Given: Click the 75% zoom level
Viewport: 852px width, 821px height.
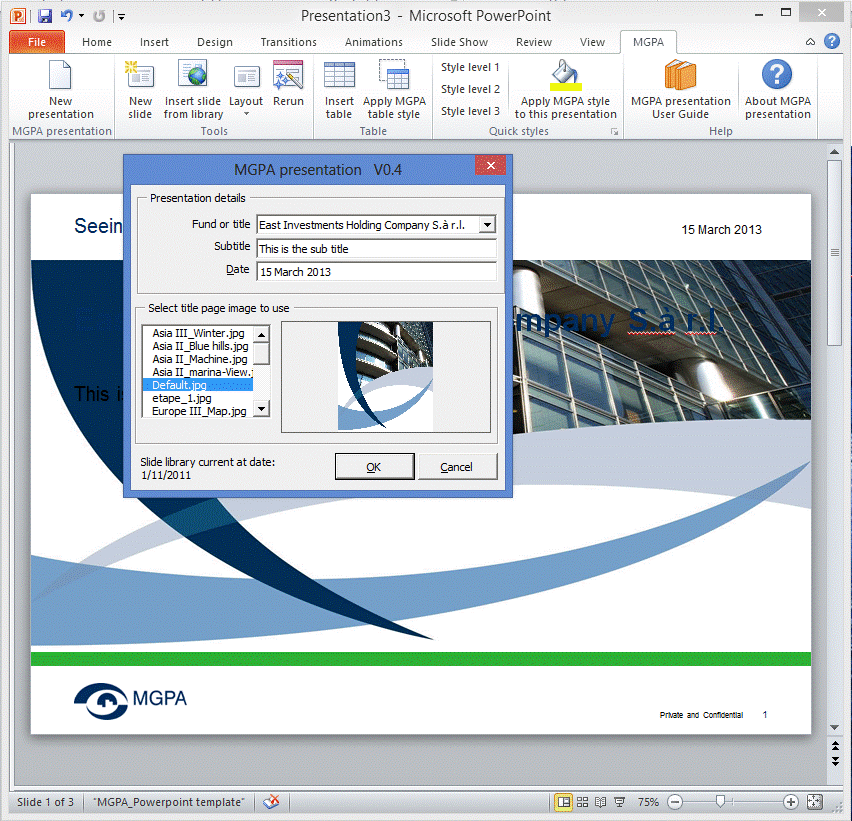Looking at the screenshot, I should point(648,802).
